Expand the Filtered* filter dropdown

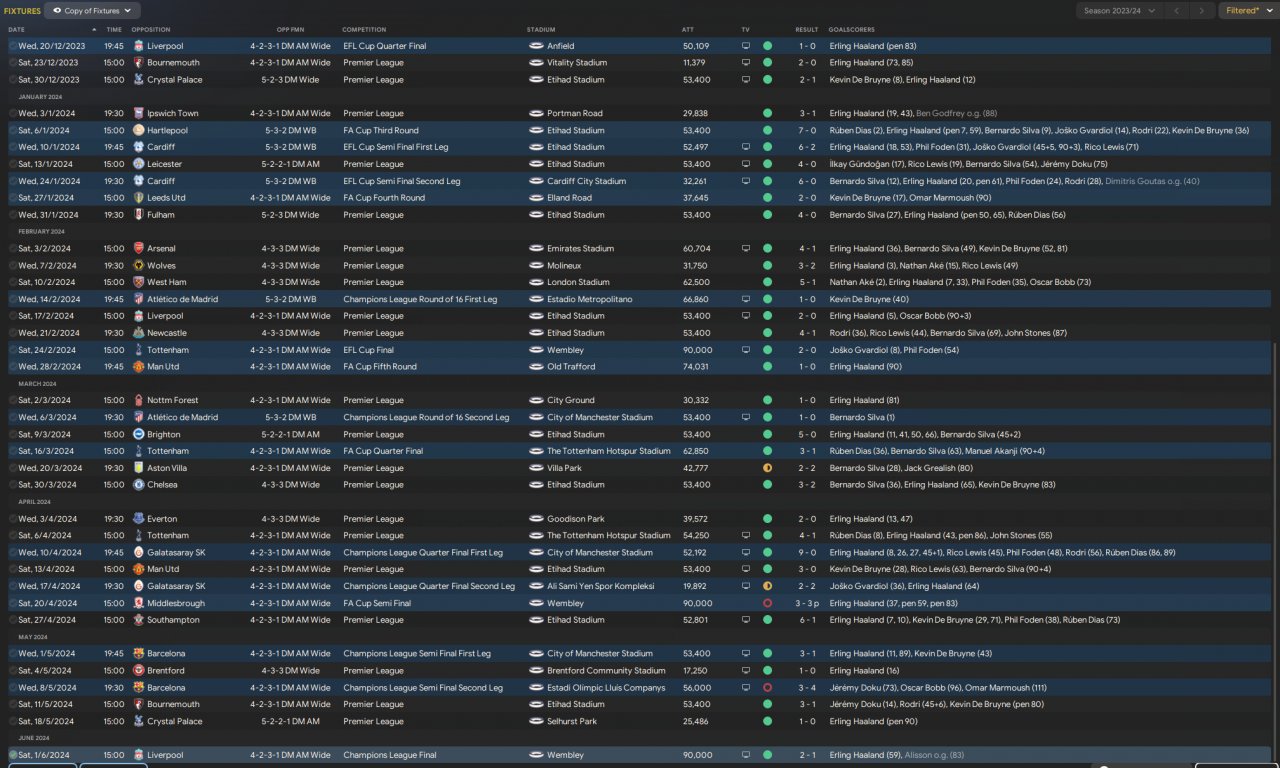[x=1248, y=11]
